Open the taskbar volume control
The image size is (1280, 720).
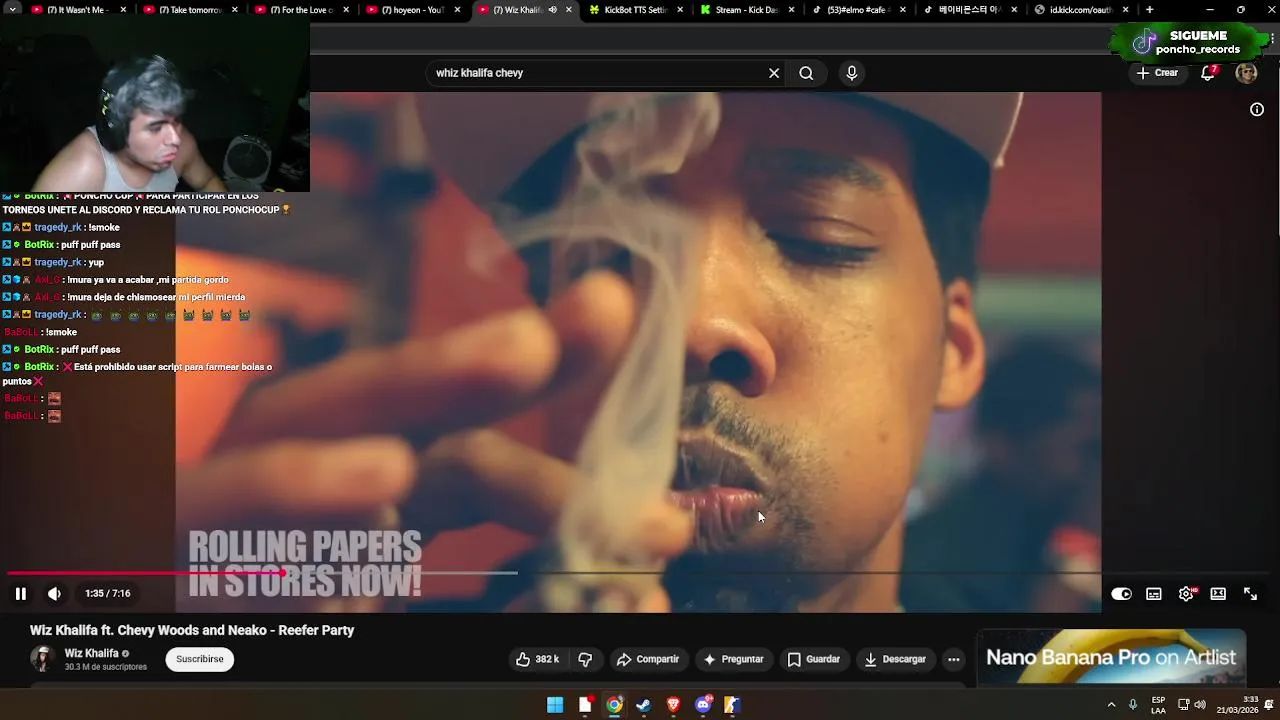click(x=1200, y=705)
